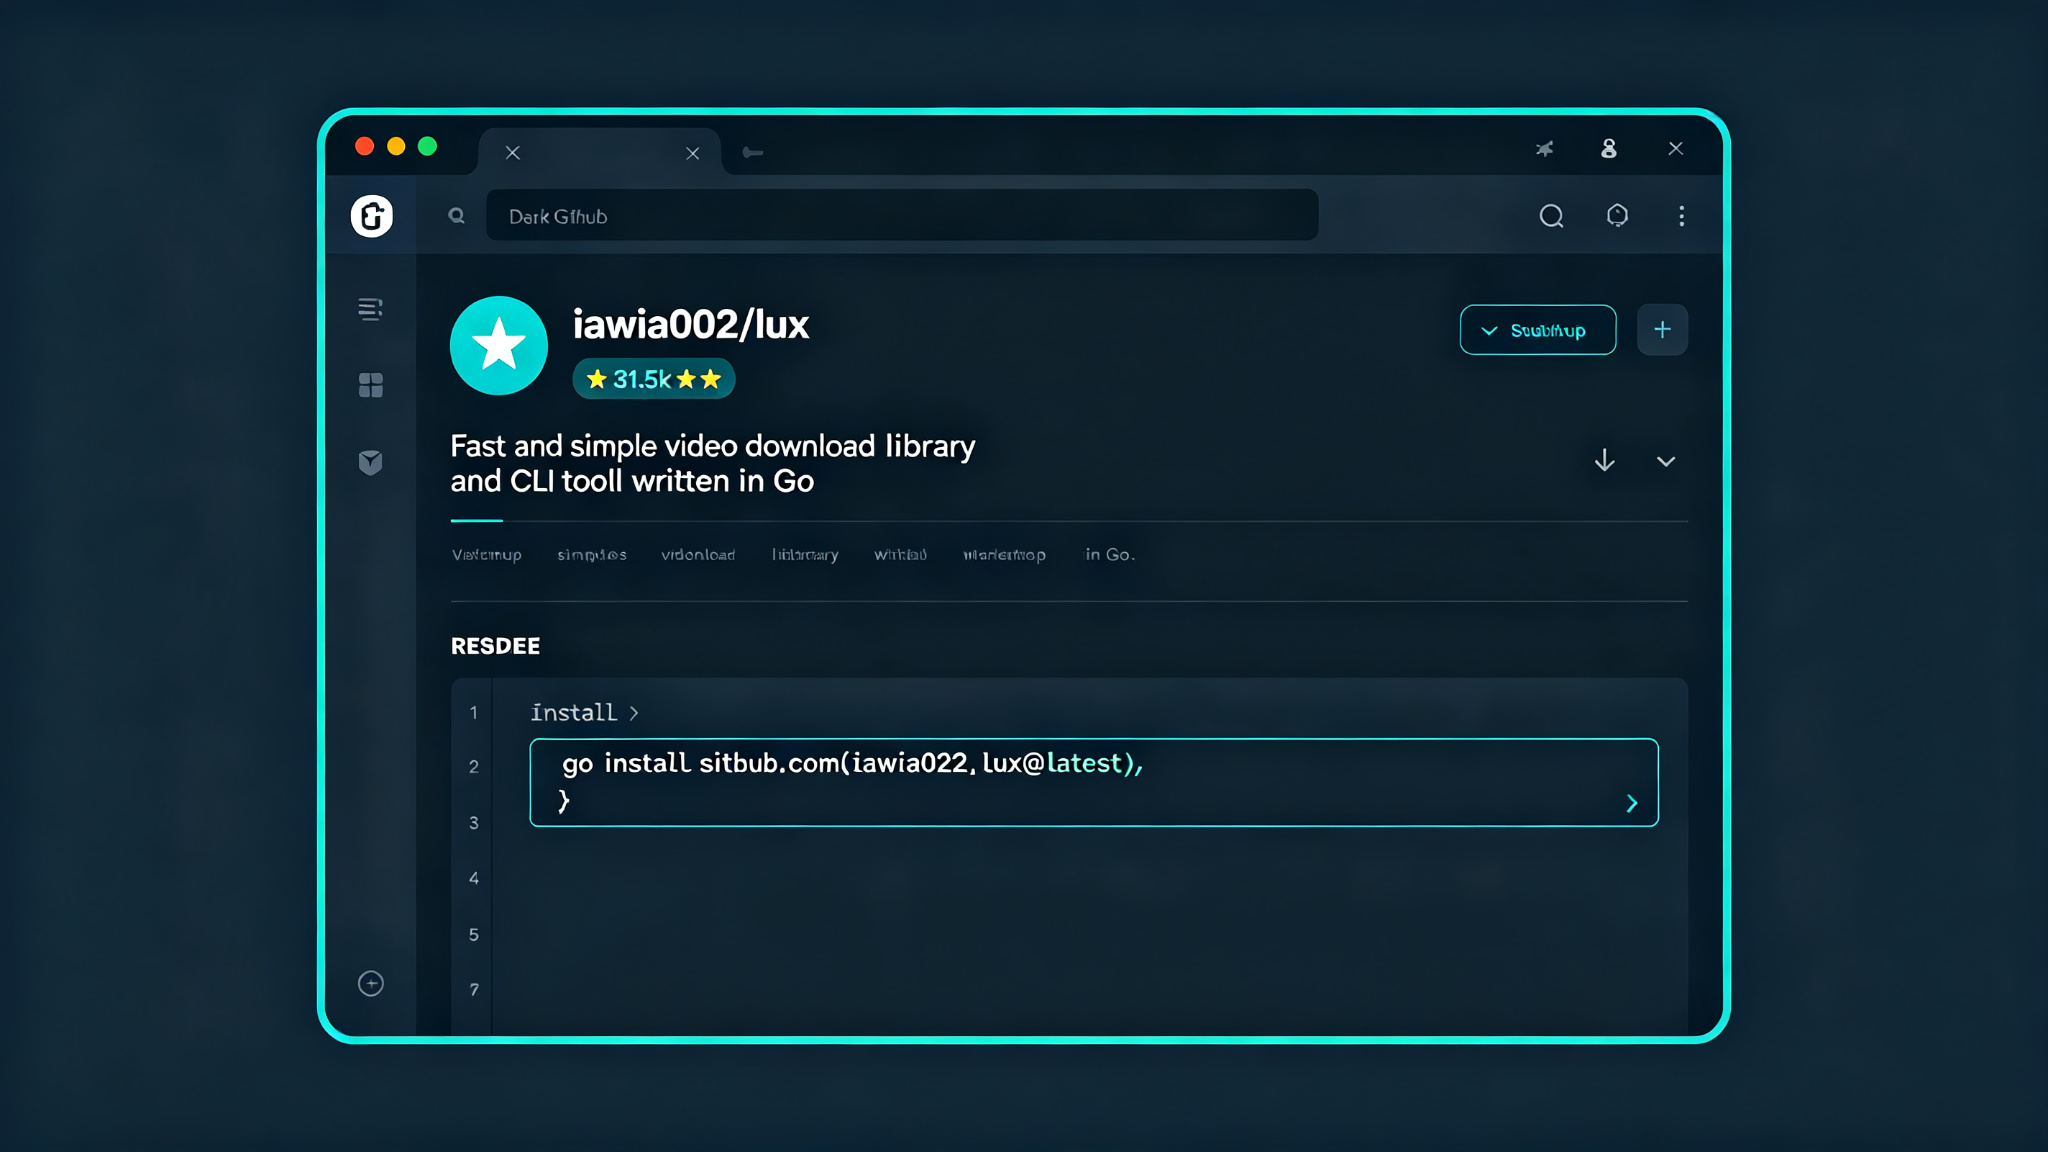This screenshot has width=2048, height=1152.
Task: Click the left X on the browser tab
Action: pyautogui.click(x=513, y=153)
